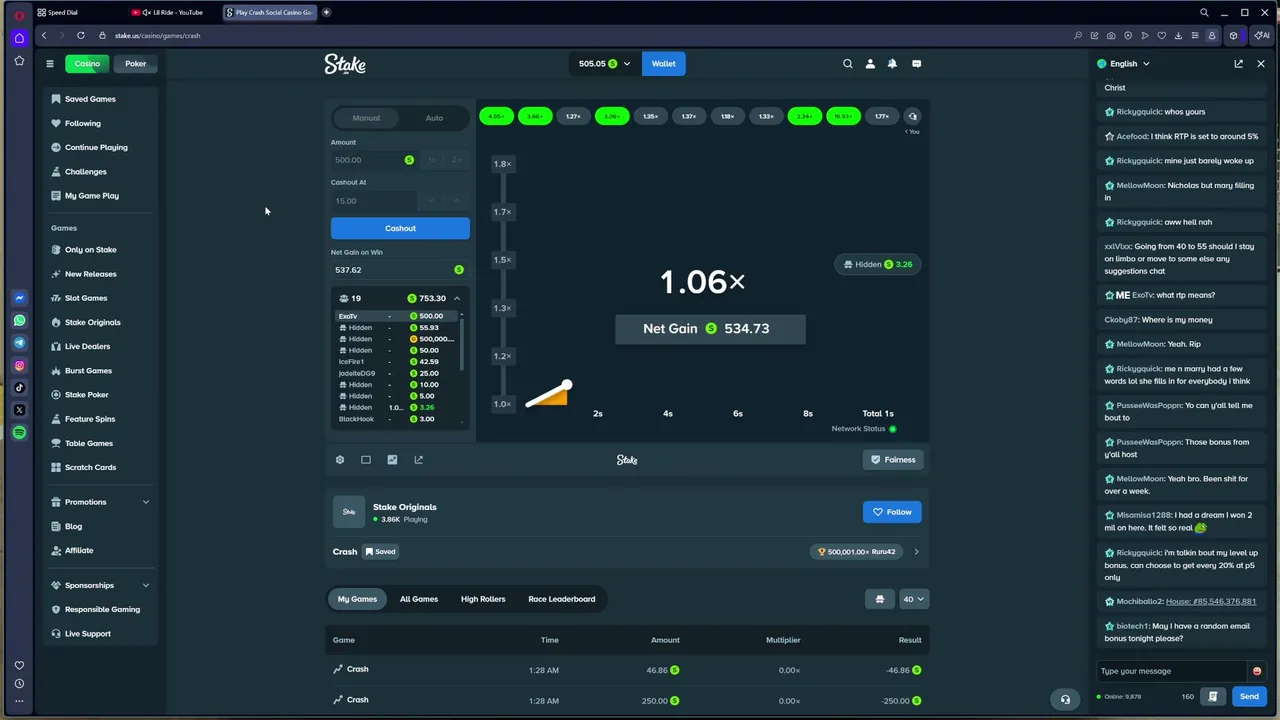Open the emoji picker in chat
This screenshot has height=720, width=1280.
(x=1257, y=671)
